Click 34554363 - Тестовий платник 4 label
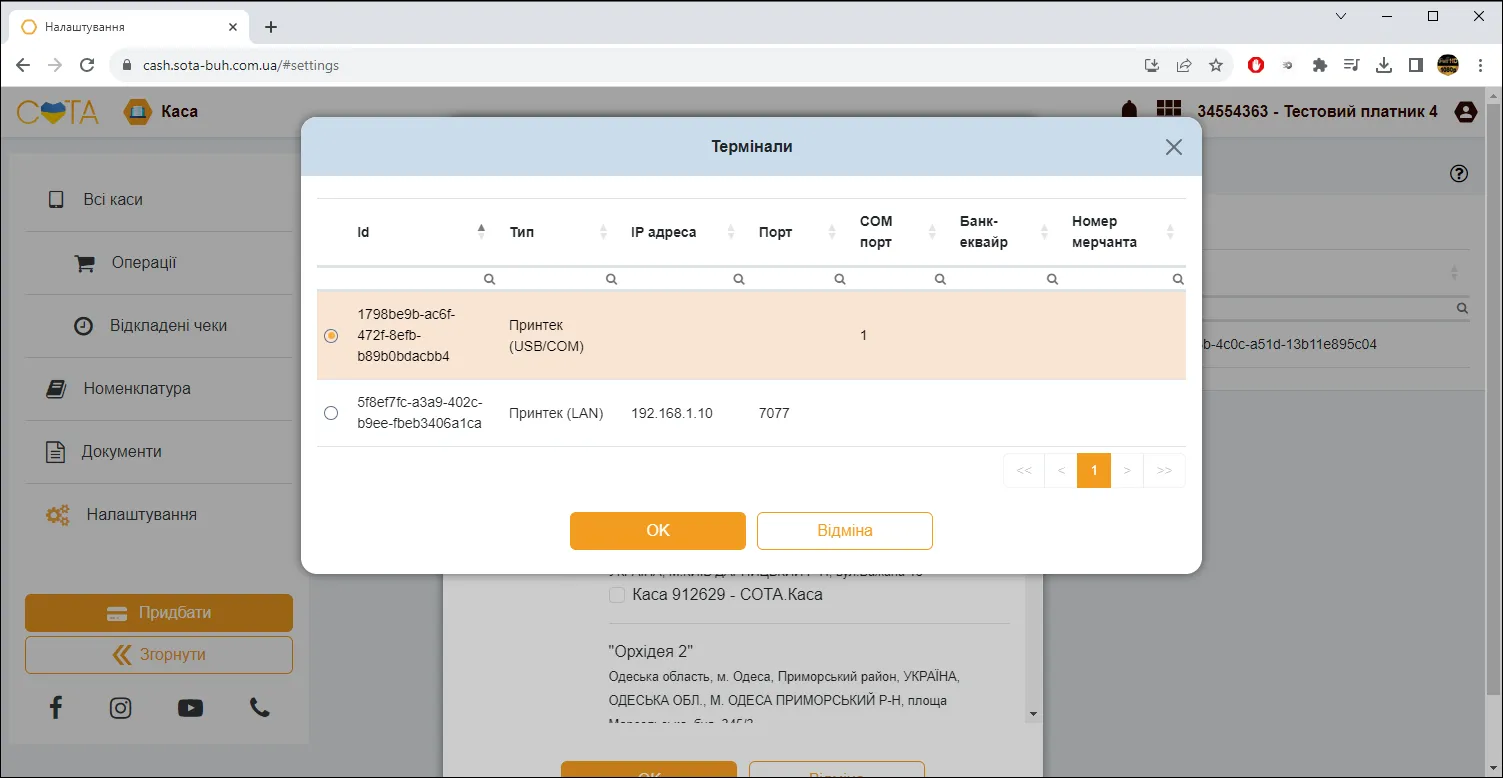The height and width of the screenshot is (778, 1503). 1317,112
